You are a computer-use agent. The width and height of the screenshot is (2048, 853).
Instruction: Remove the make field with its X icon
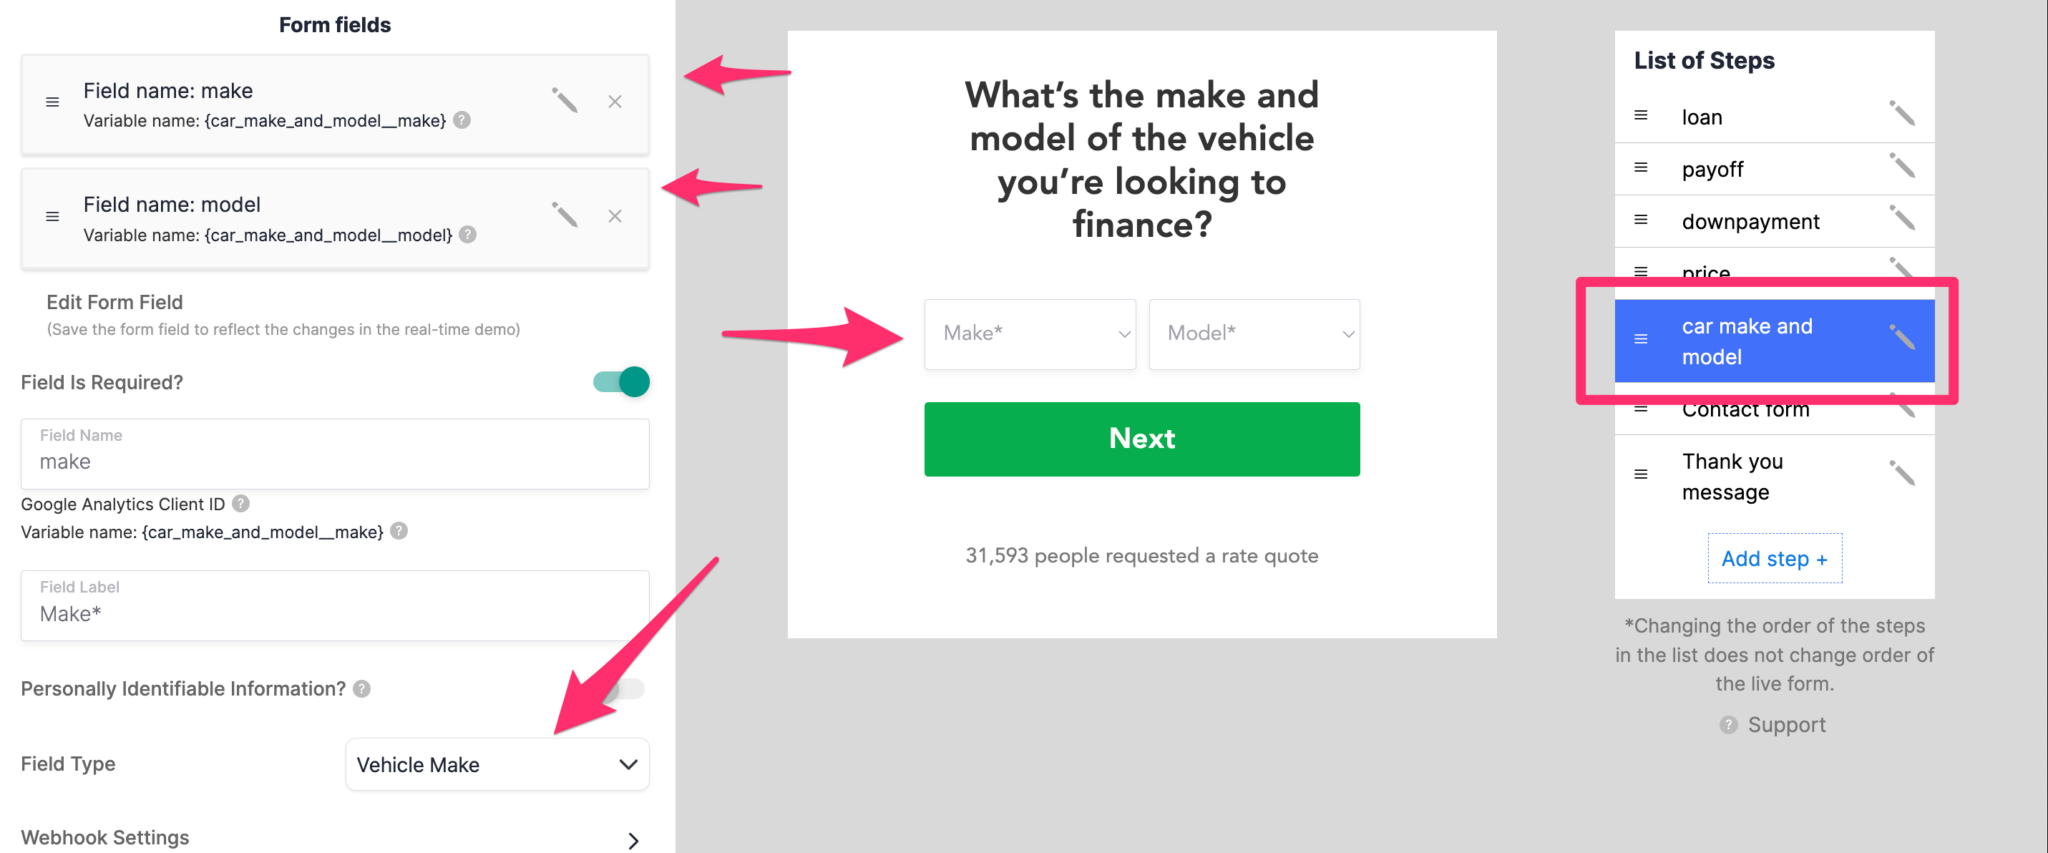tap(614, 101)
